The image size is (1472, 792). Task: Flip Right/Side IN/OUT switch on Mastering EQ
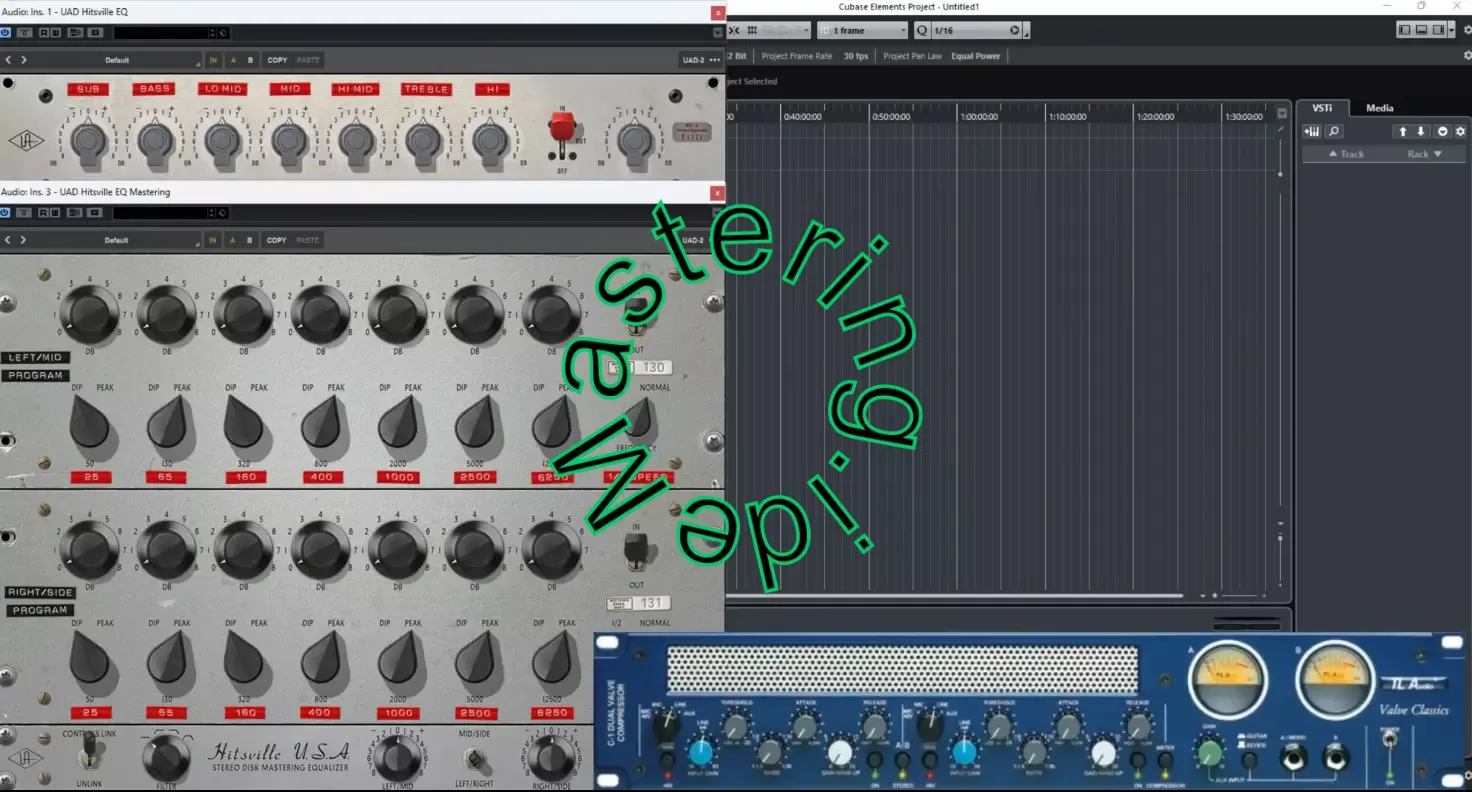(x=636, y=550)
